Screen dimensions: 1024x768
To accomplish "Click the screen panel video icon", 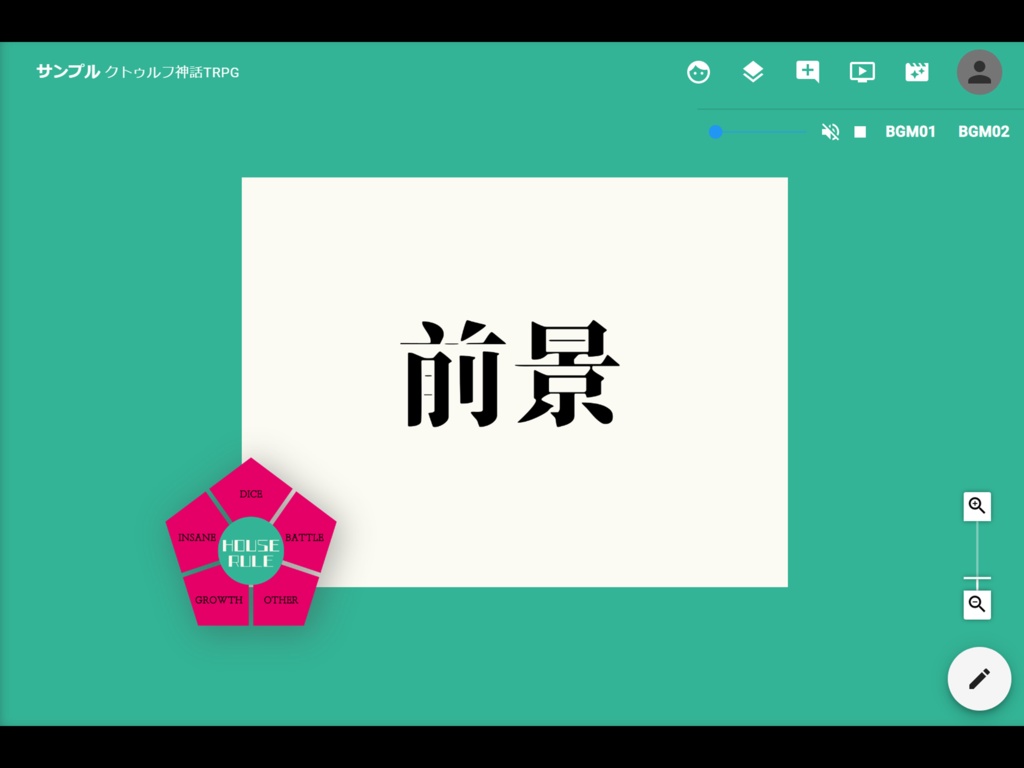I will pyautogui.click(x=861, y=72).
